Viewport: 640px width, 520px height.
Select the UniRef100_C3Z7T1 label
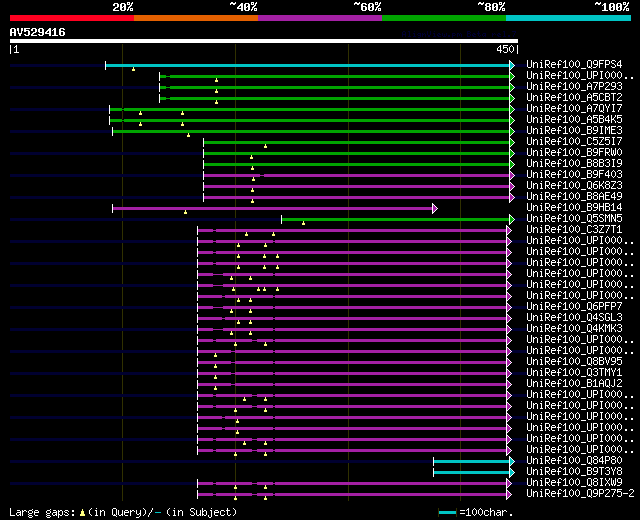tap(574, 229)
